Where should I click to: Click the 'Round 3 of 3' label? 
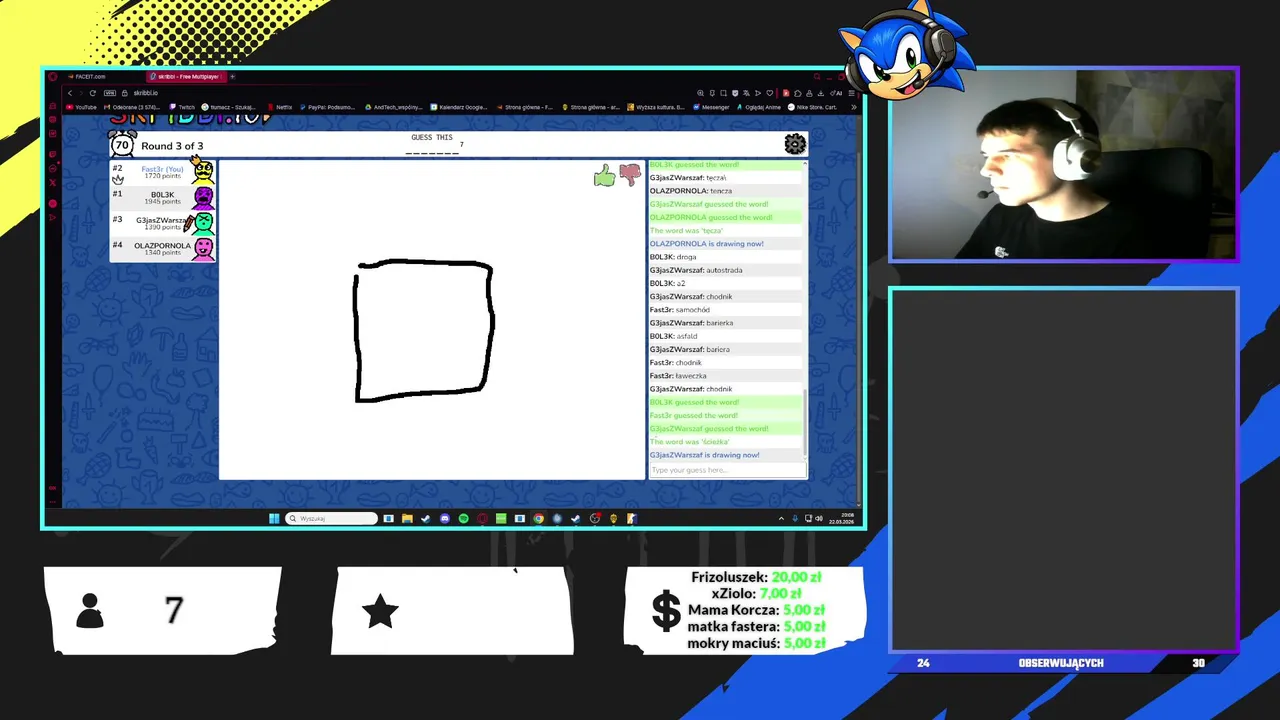tap(172, 146)
